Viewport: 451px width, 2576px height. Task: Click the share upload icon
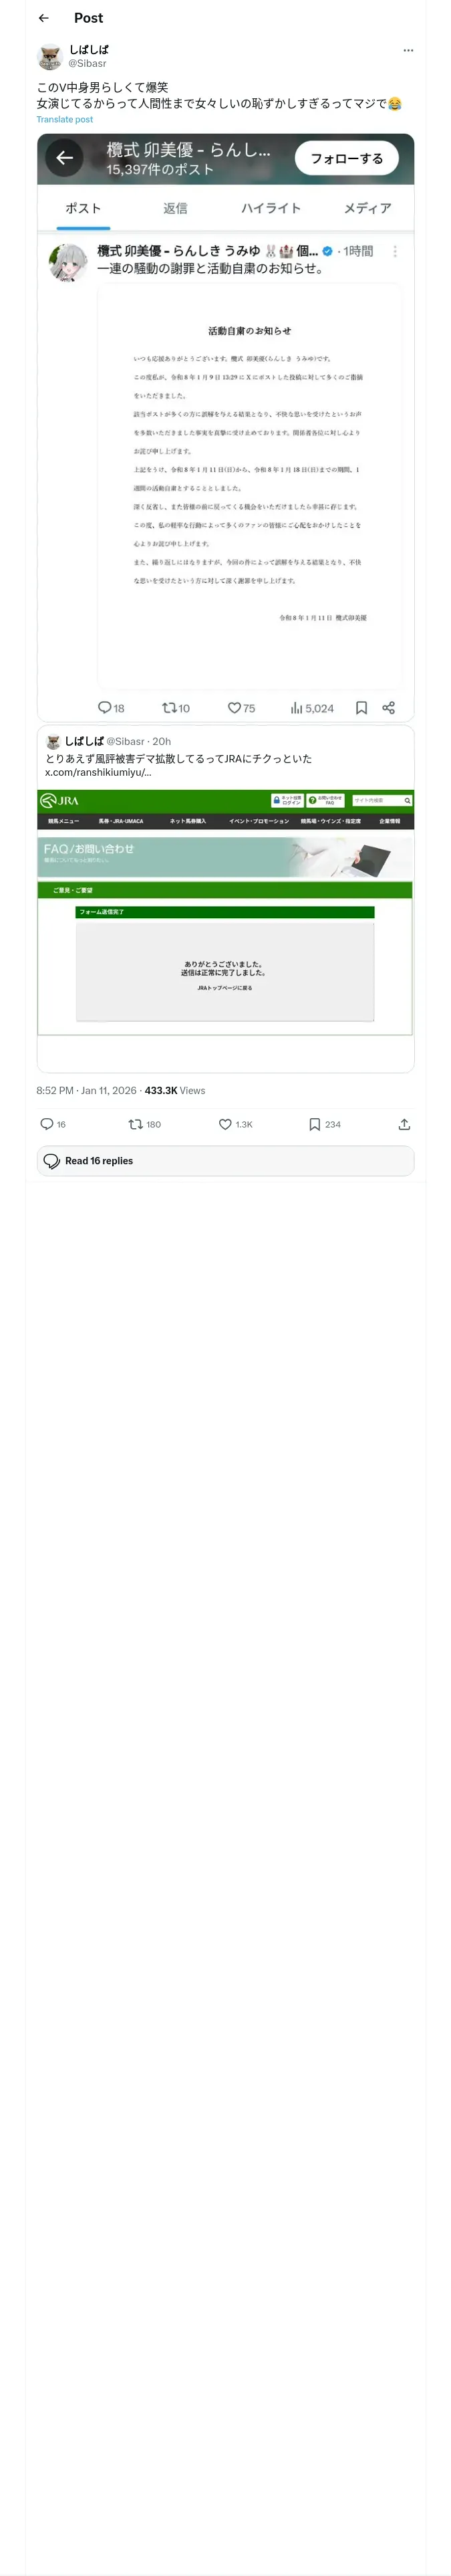coord(404,1124)
